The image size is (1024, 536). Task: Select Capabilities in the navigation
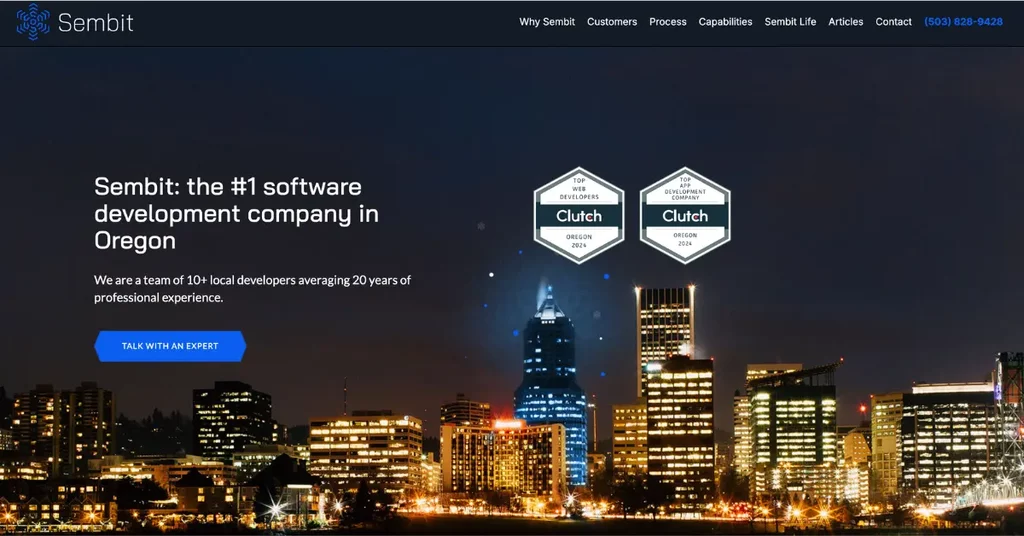click(725, 22)
